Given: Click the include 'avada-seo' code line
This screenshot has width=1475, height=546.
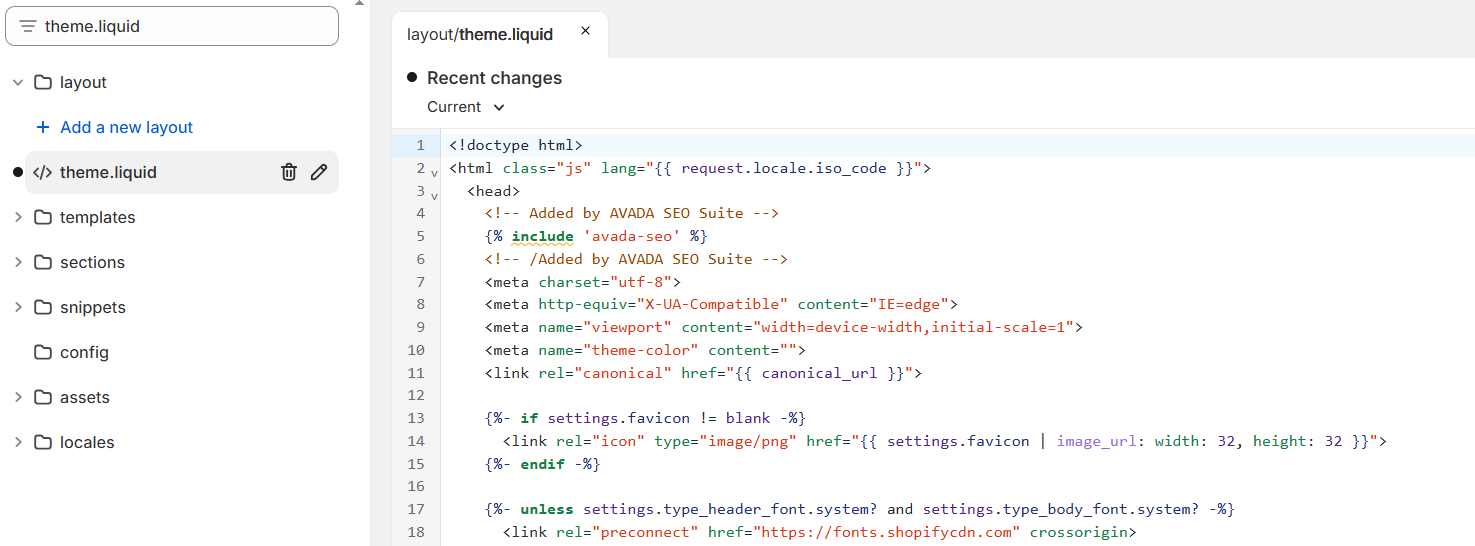Looking at the screenshot, I should click(x=596, y=236).
